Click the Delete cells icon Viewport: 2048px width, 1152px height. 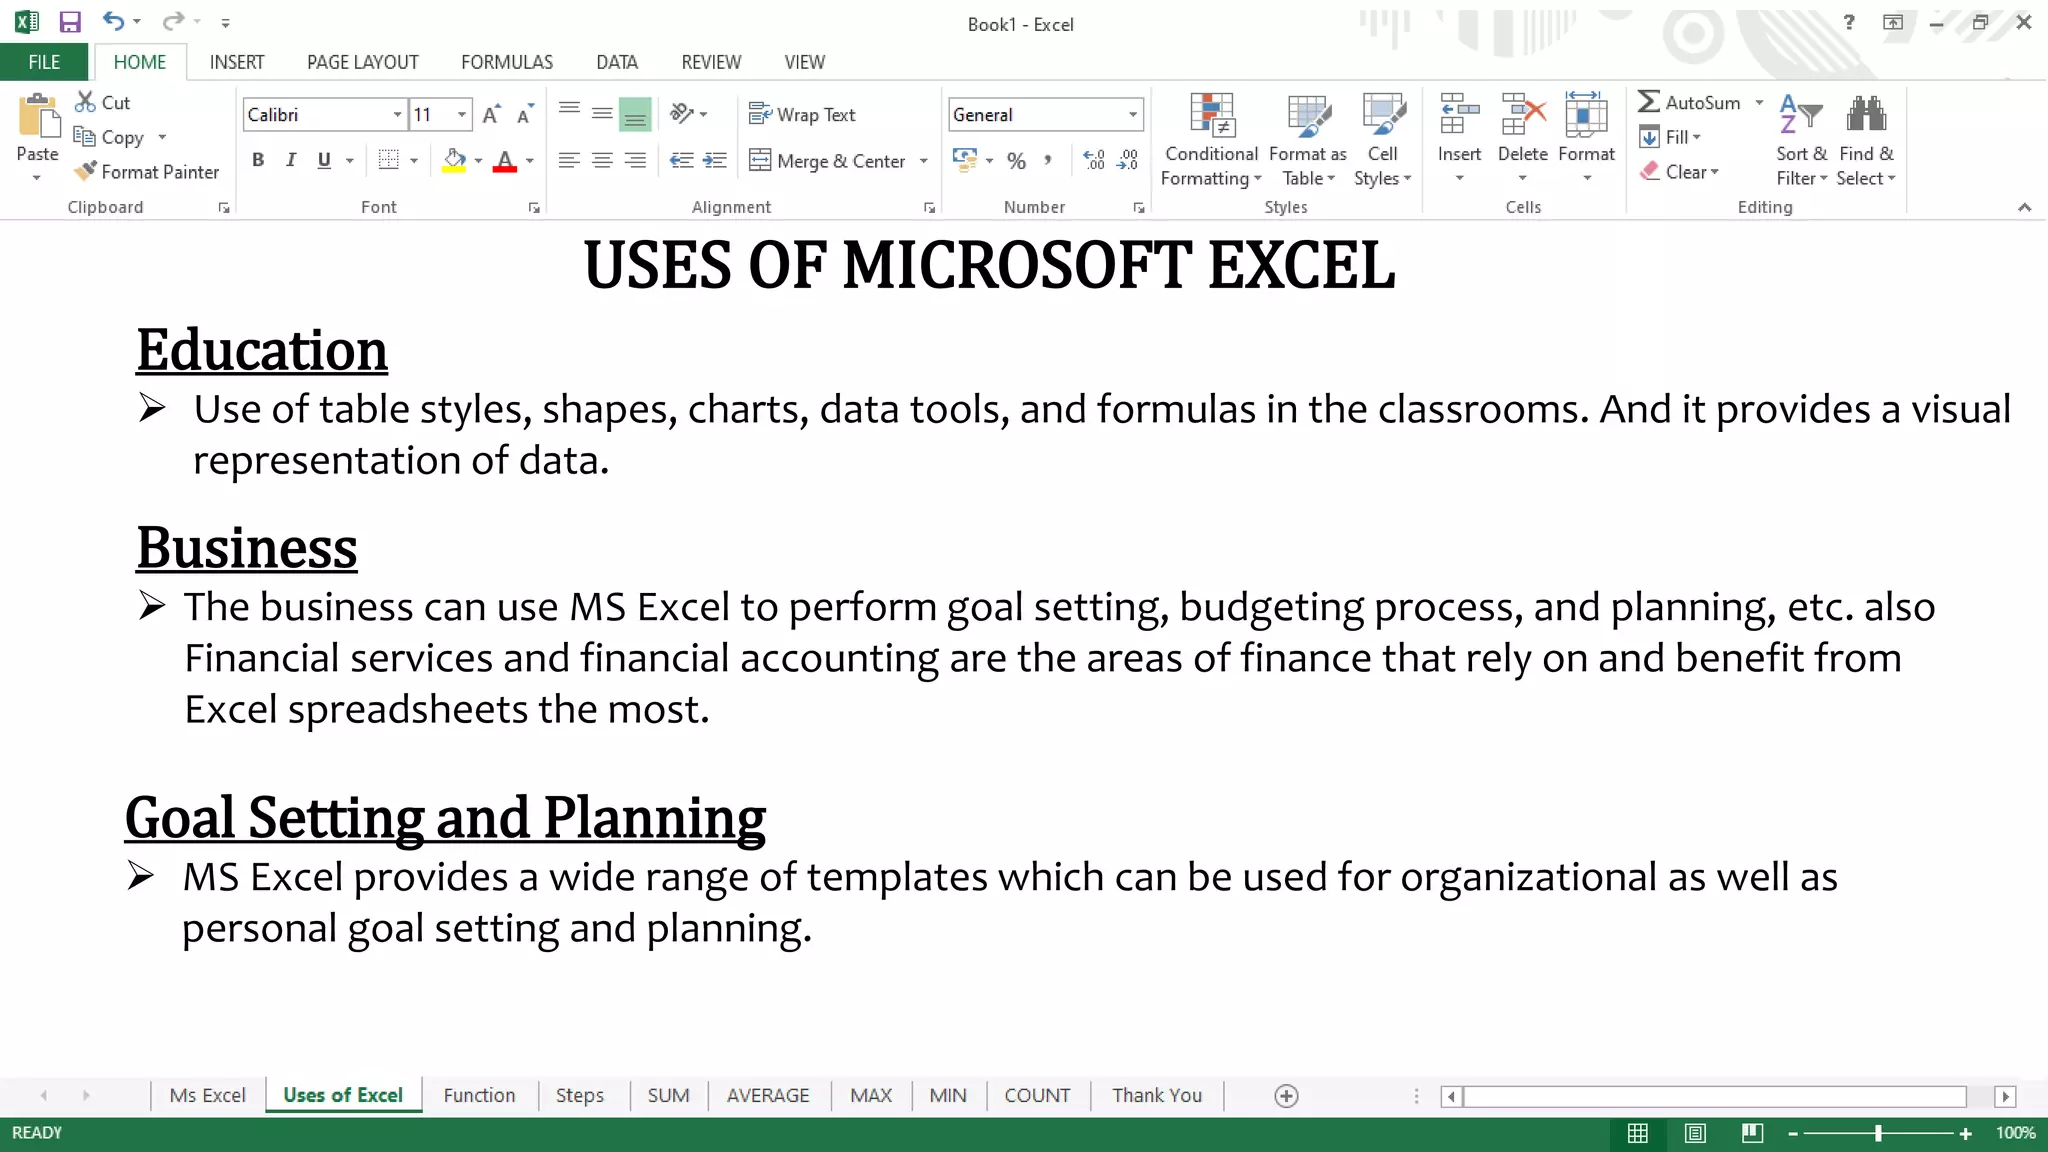tap(1523, 114)
